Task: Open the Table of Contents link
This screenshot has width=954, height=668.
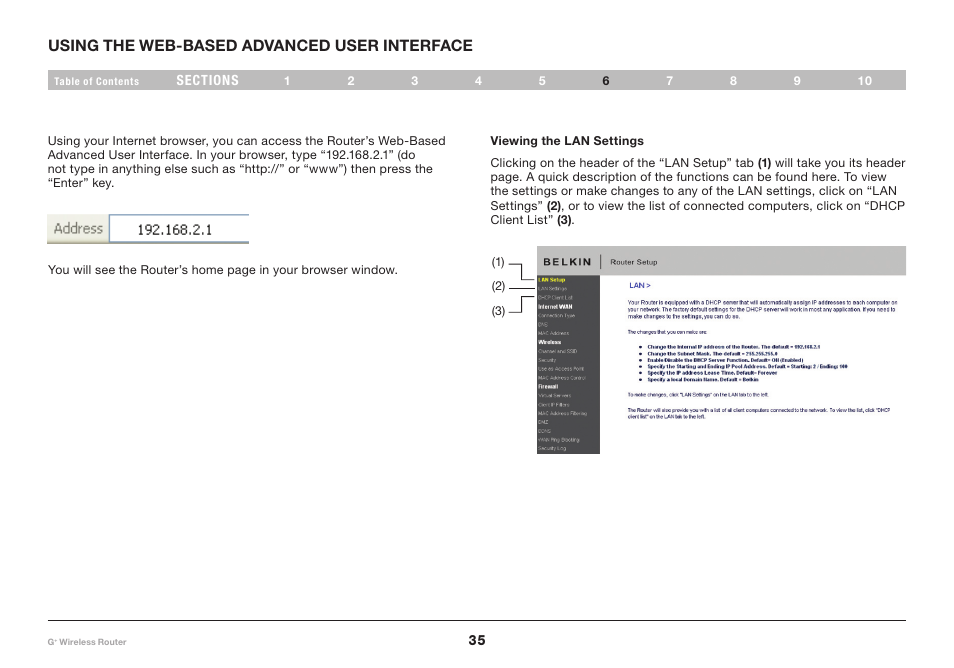Action: [96, 81]
